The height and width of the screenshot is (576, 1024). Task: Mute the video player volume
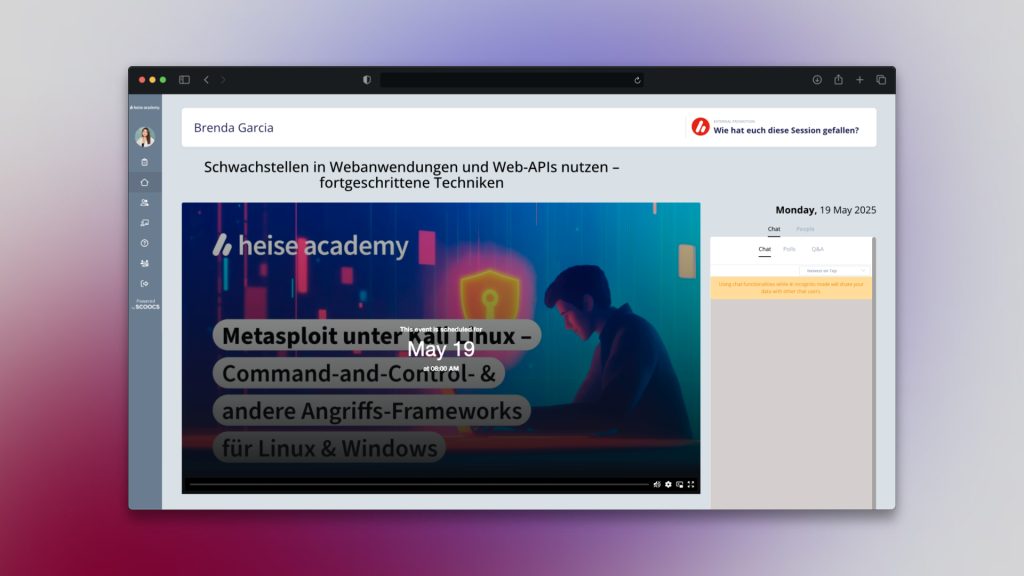[x=657, y=485]
